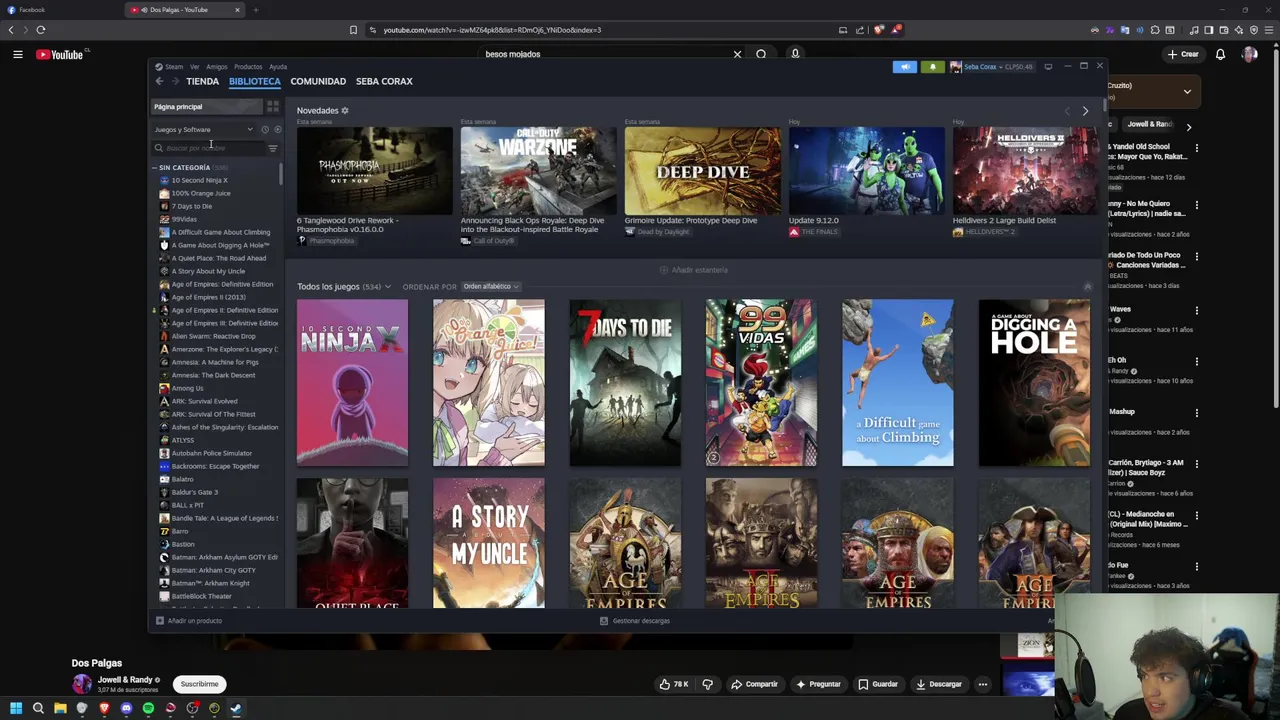Save video with Guardar button
1280x720 pixels.
(877, 684)
